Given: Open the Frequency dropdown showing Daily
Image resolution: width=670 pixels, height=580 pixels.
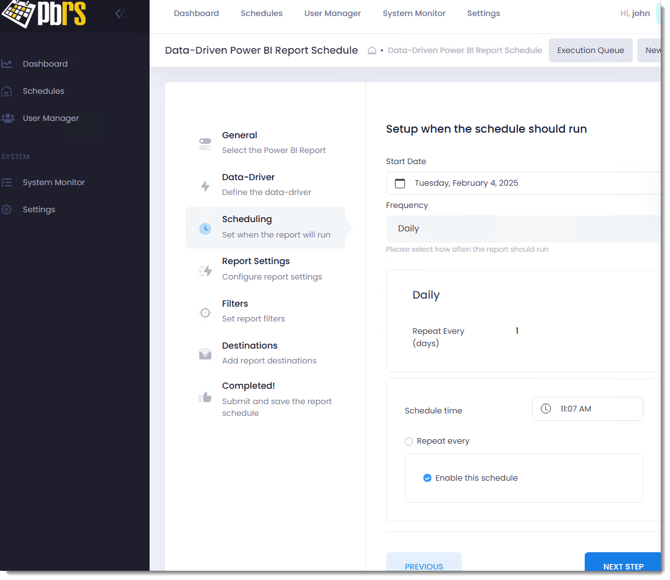Looking at the screenshot, I should 523,229.
